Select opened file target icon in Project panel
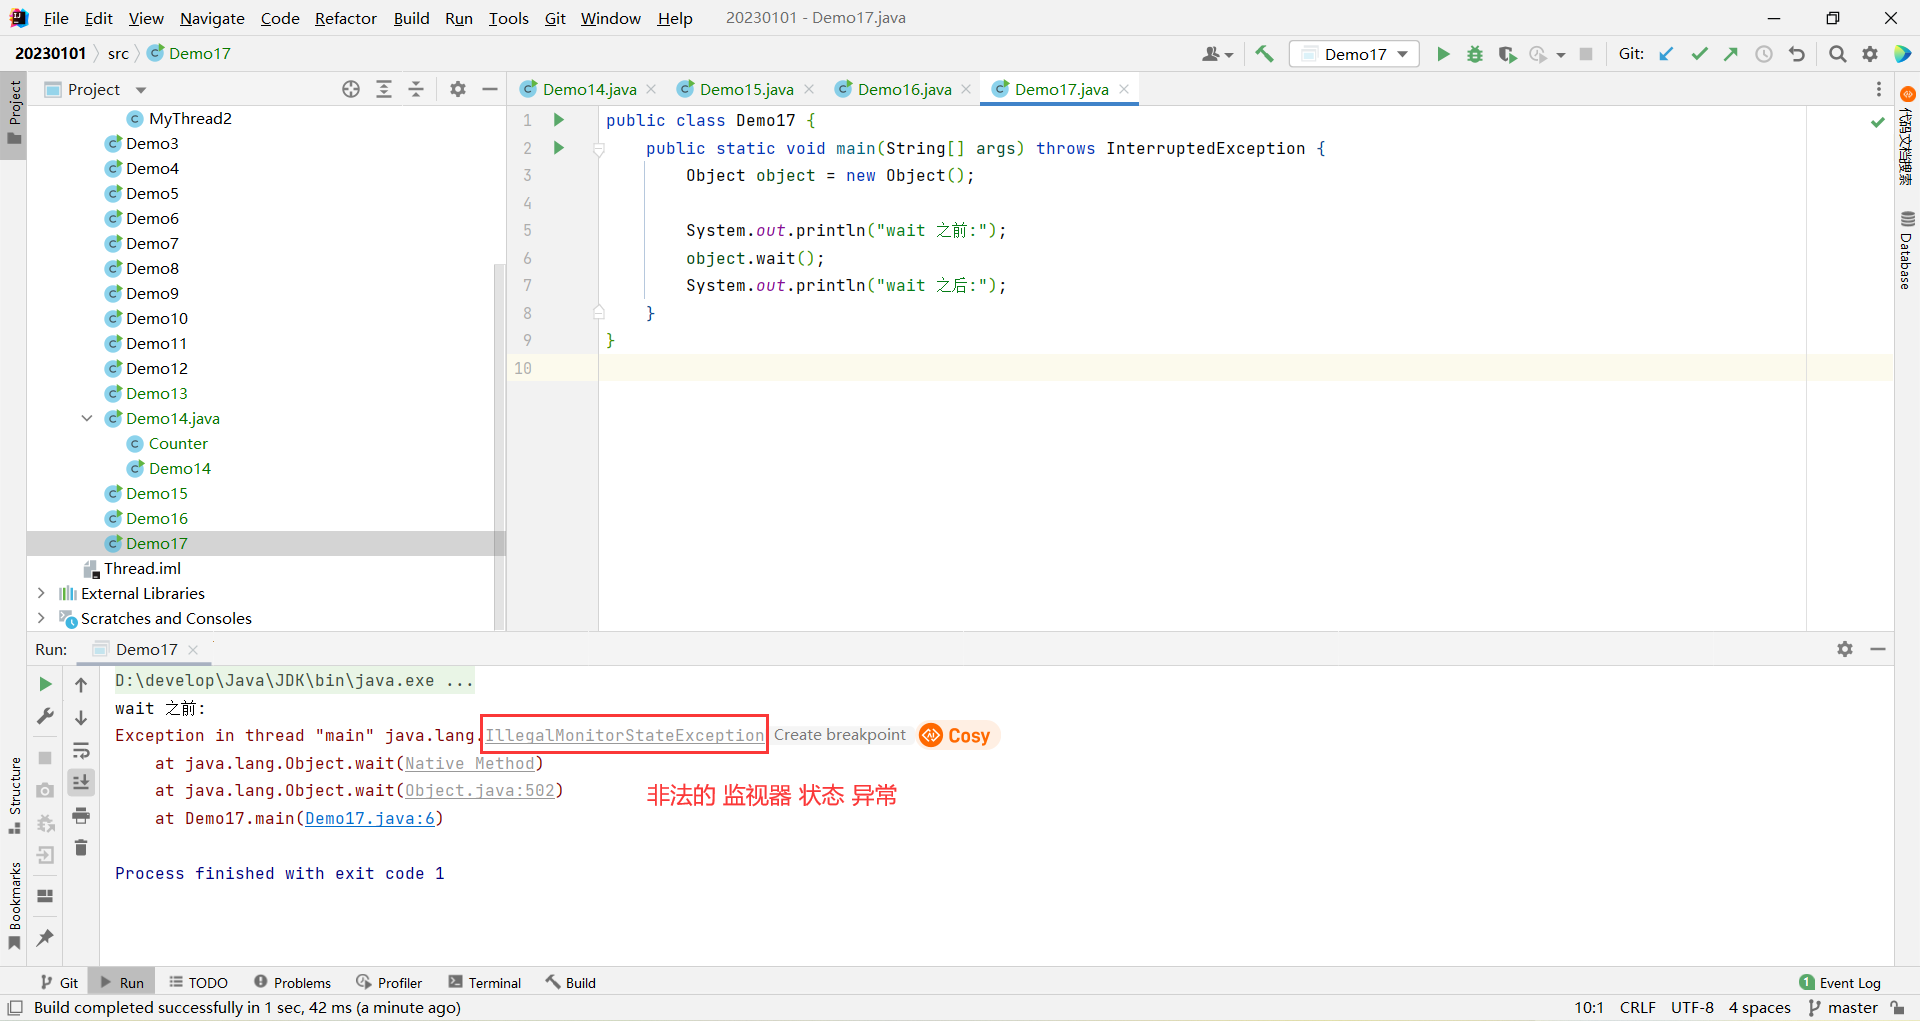Viewport: 1920px width, 1021px height. coord(351,90)
